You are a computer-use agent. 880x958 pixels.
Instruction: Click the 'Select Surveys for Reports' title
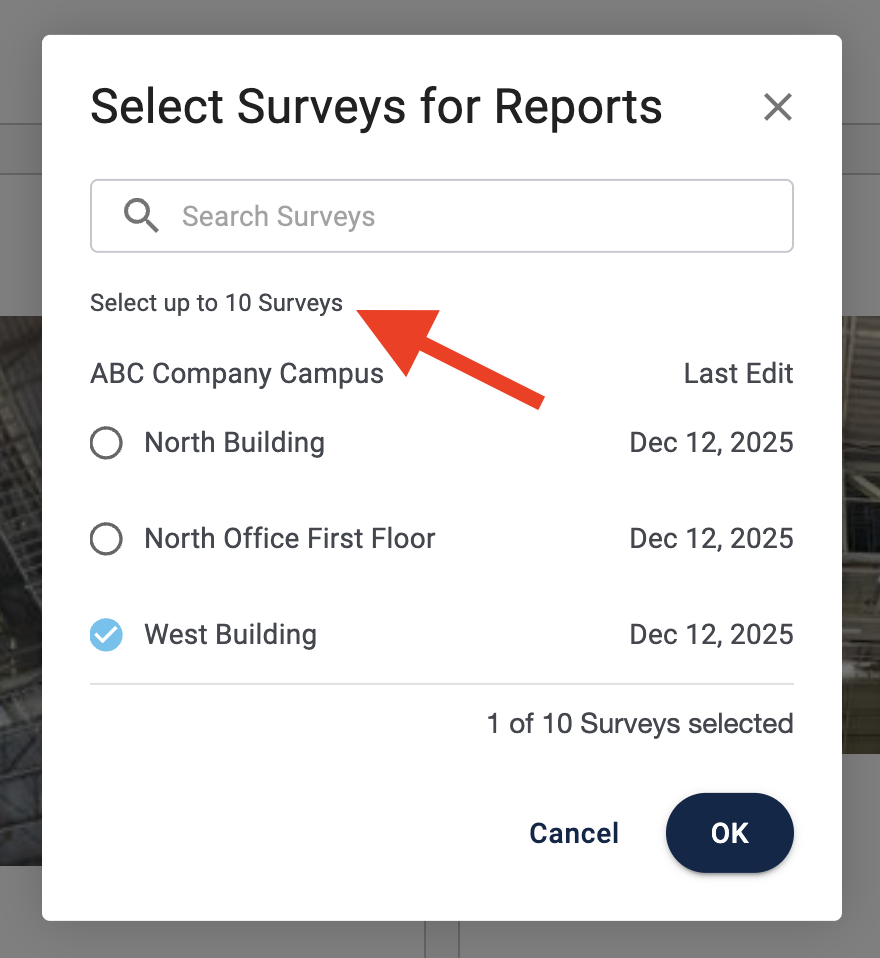click(x=376, y=106)
